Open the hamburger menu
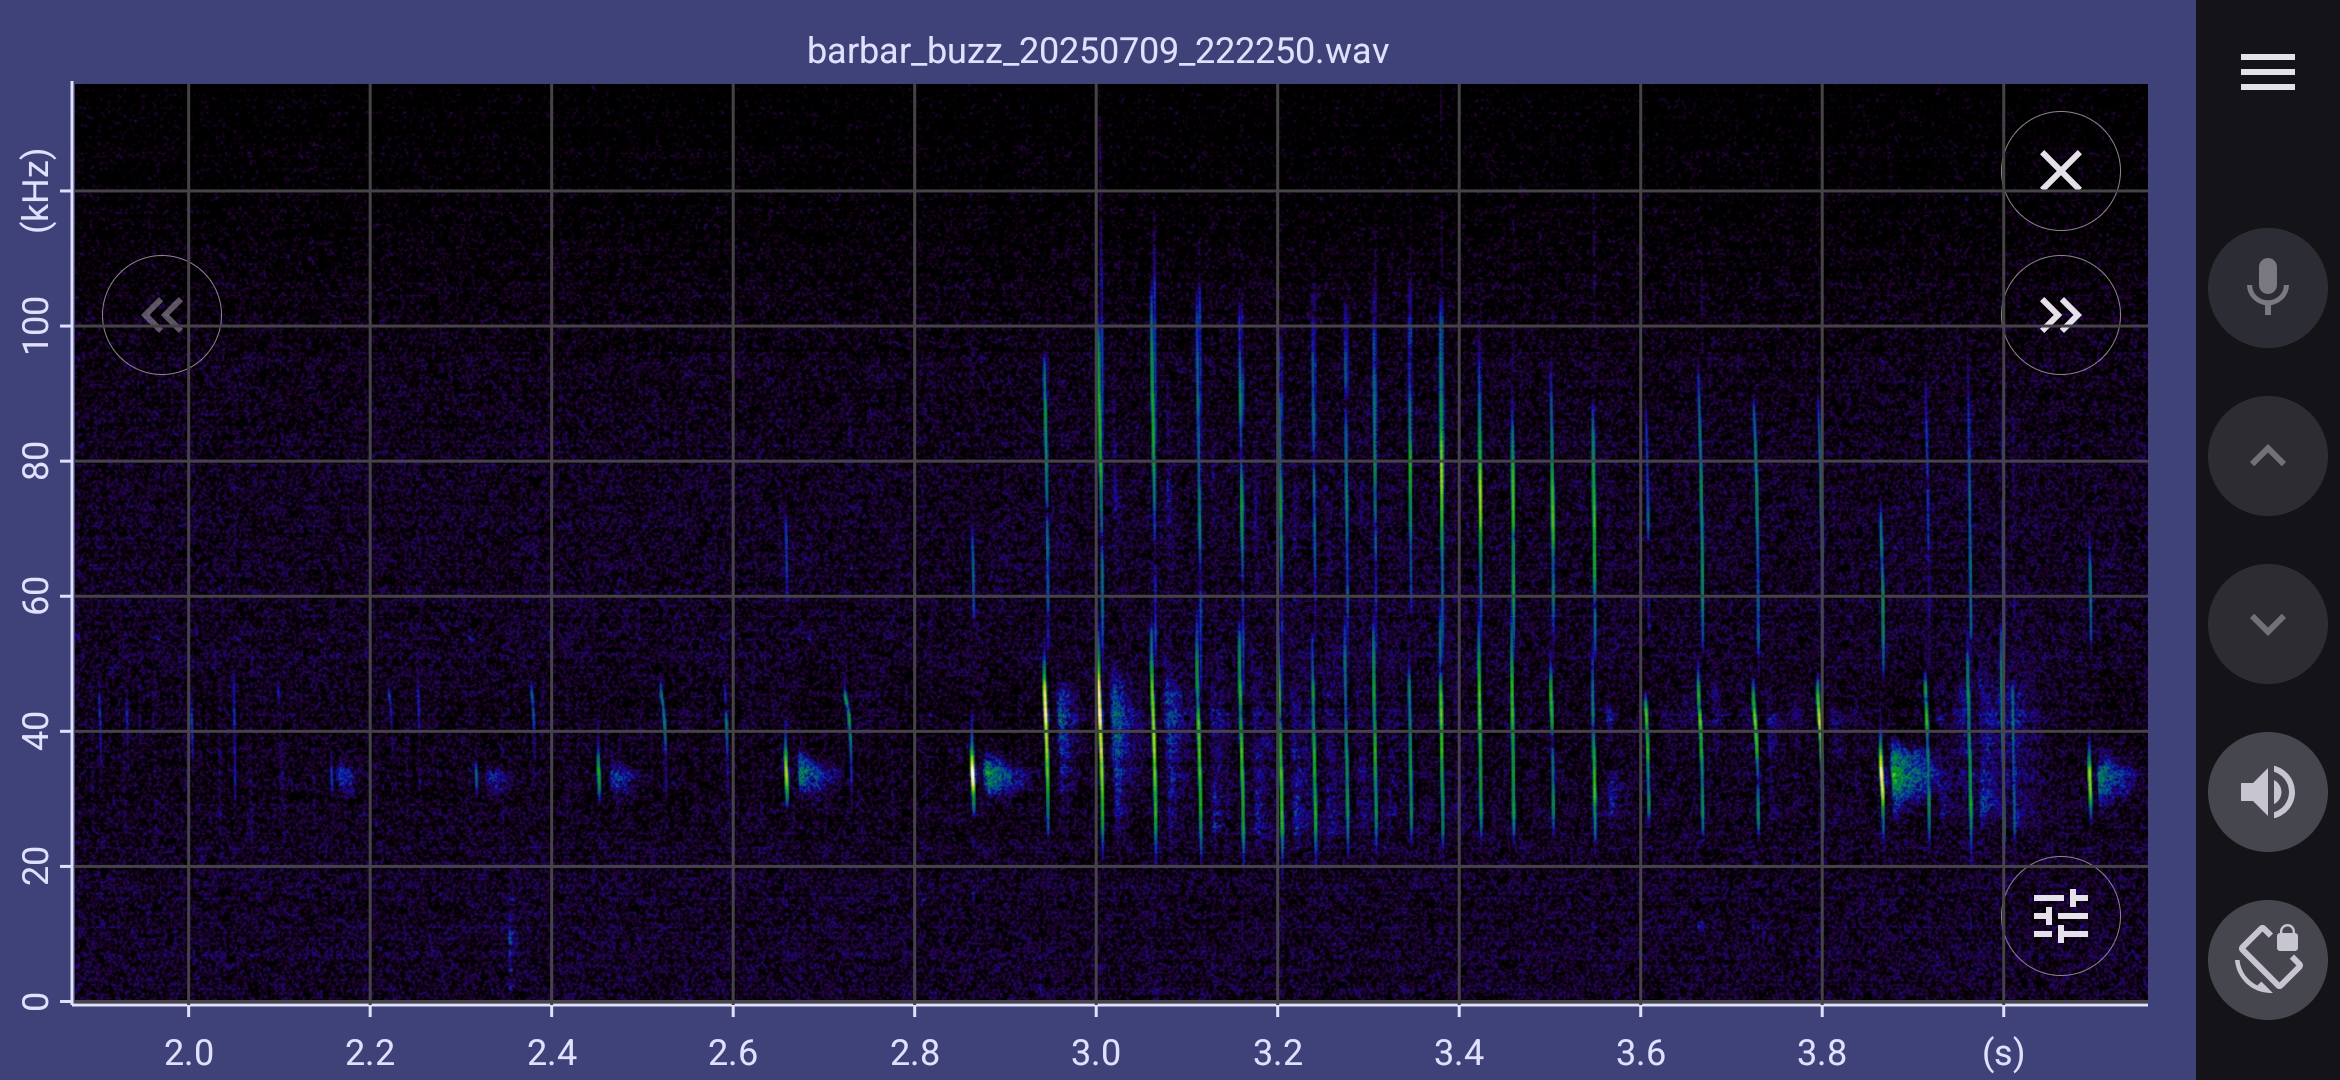 [2267, 72]
